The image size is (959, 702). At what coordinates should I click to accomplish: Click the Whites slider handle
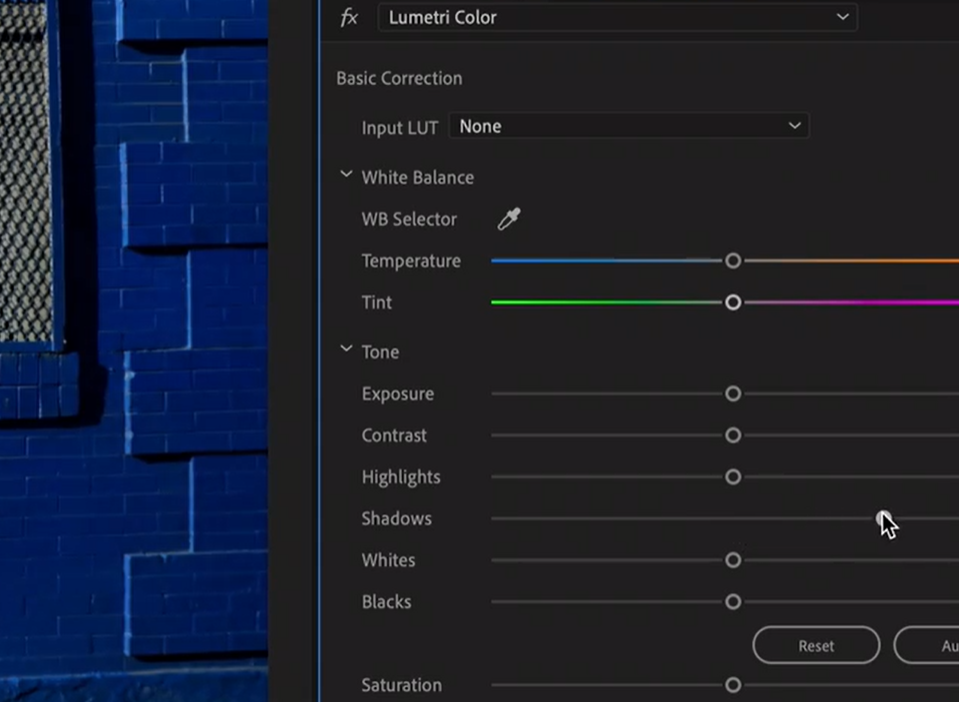pyautogui.click(x=733, y=560)
